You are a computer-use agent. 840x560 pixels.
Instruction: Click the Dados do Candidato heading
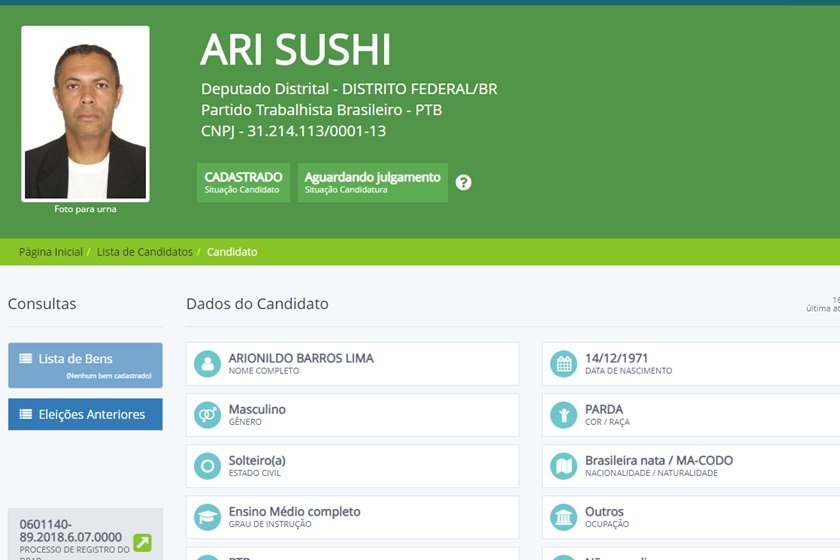257,304
